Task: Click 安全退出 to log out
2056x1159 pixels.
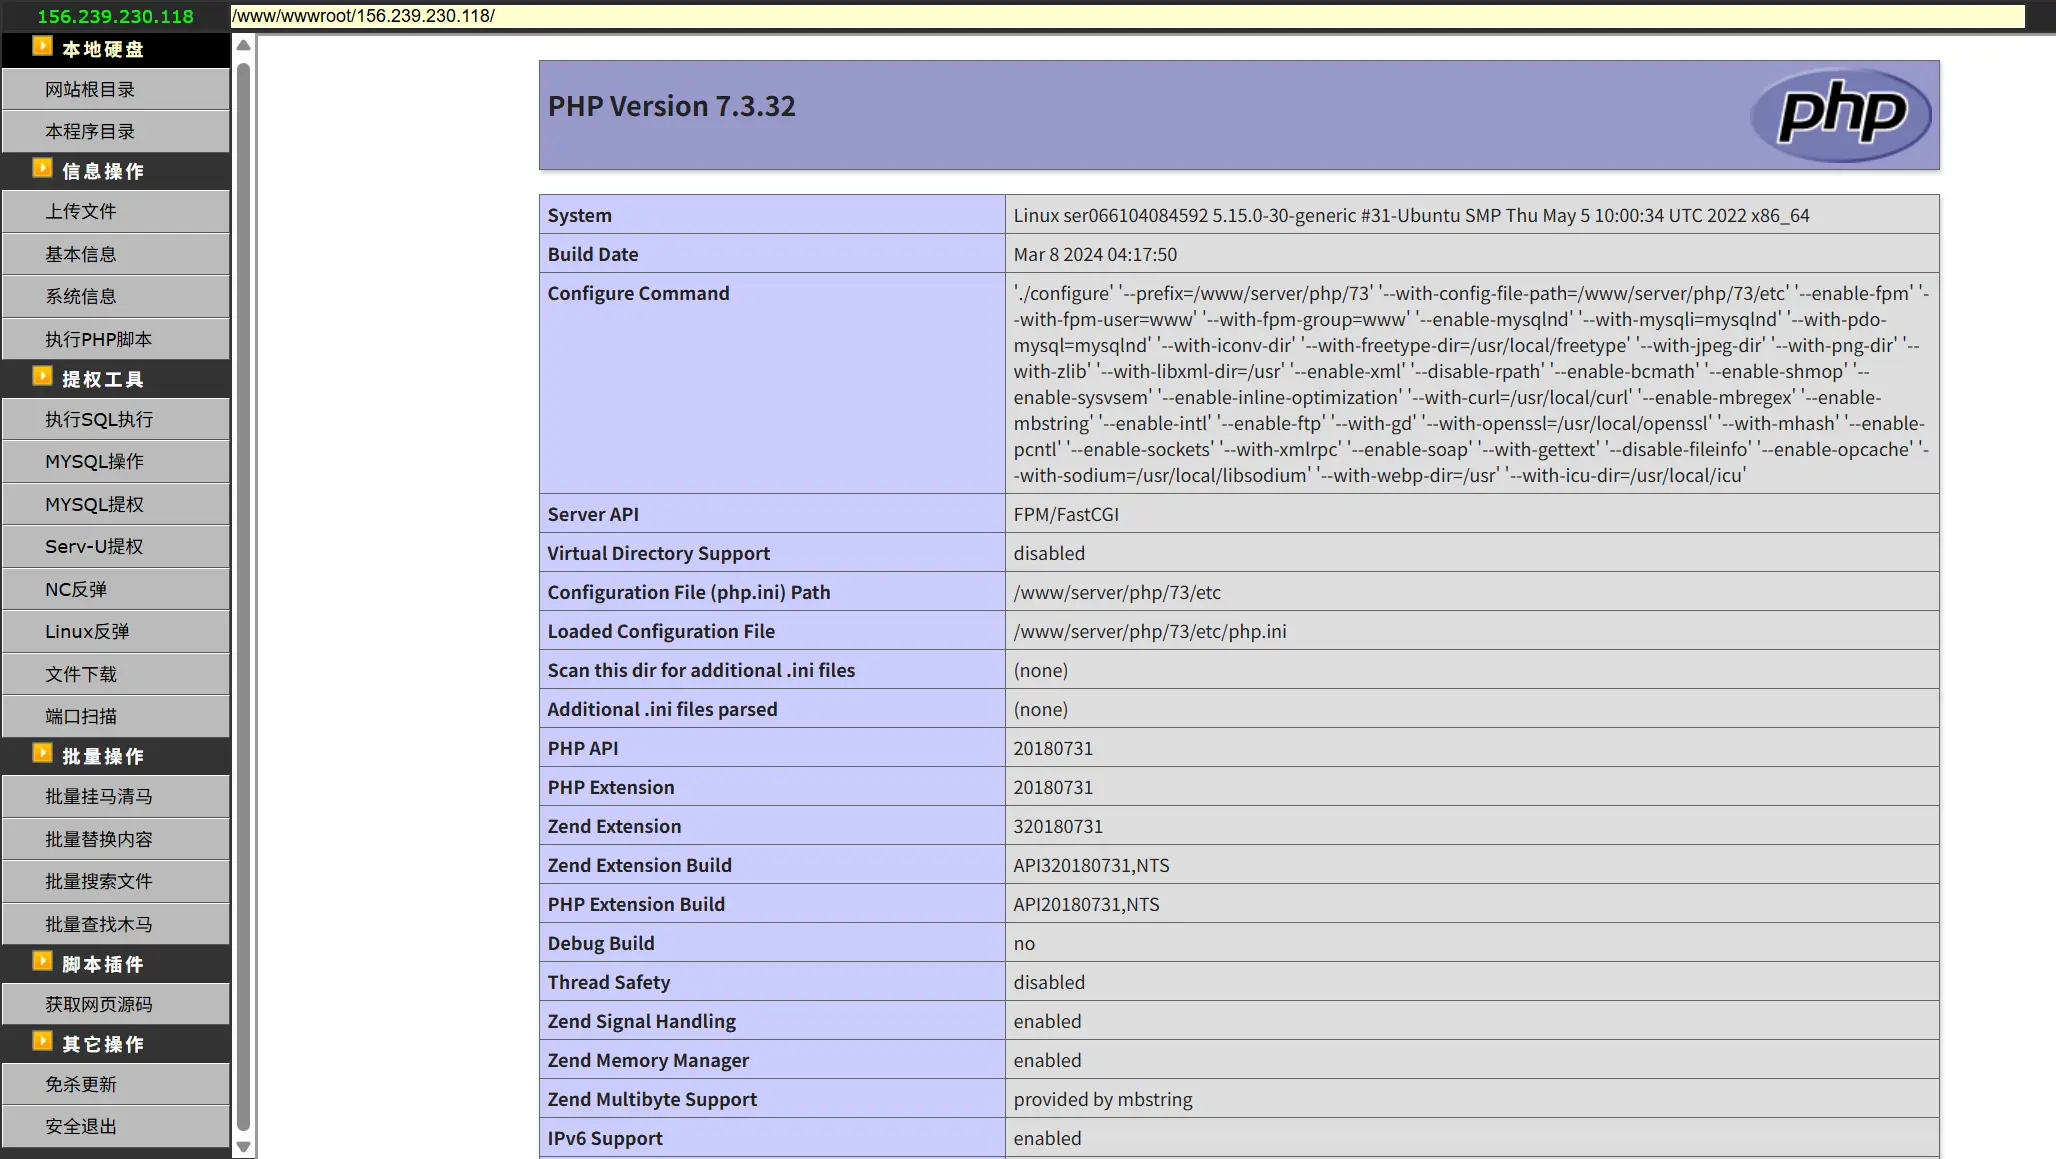Action: click(x=116, y=1127)
